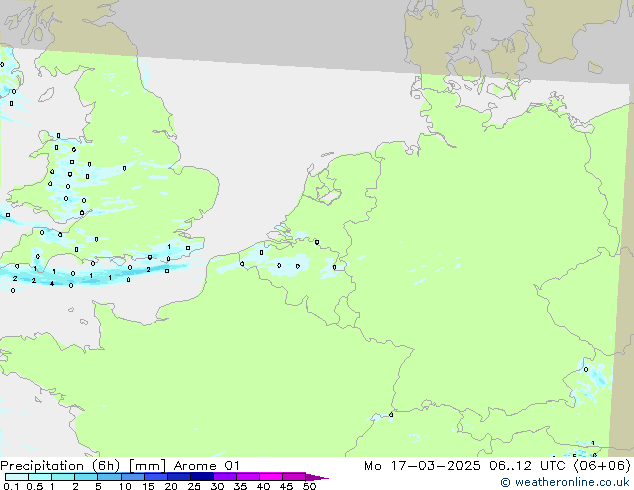Pick the 15–20 mm legend color swatch
Viewport: 634px width, 490px height.
[156, 477]
